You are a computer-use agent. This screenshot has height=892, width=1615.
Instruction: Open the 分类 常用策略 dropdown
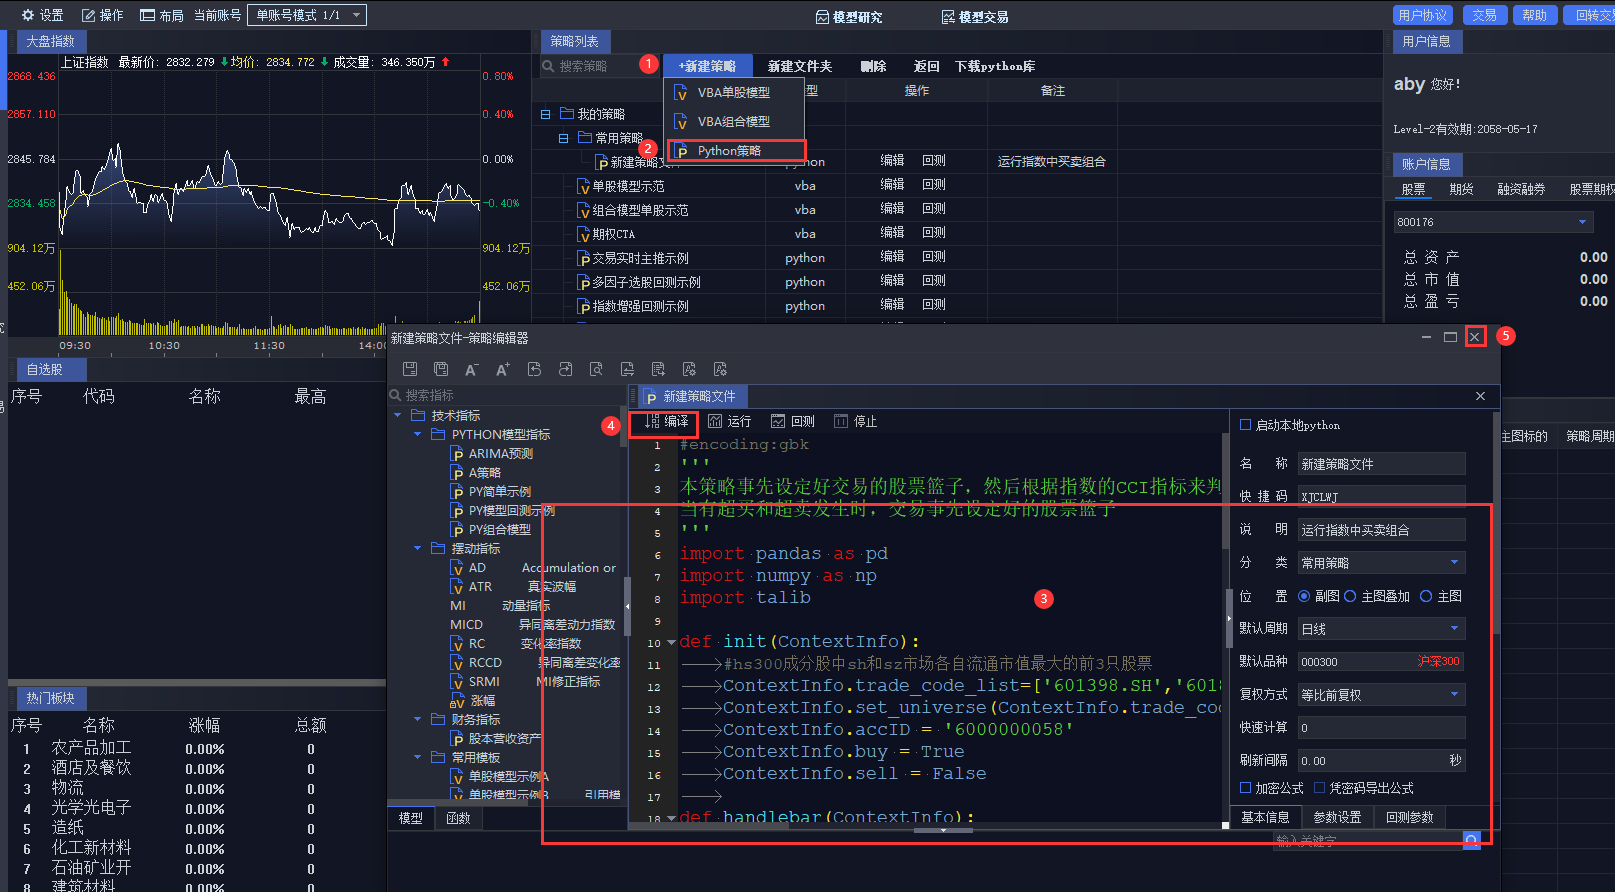coord(1381,563)
